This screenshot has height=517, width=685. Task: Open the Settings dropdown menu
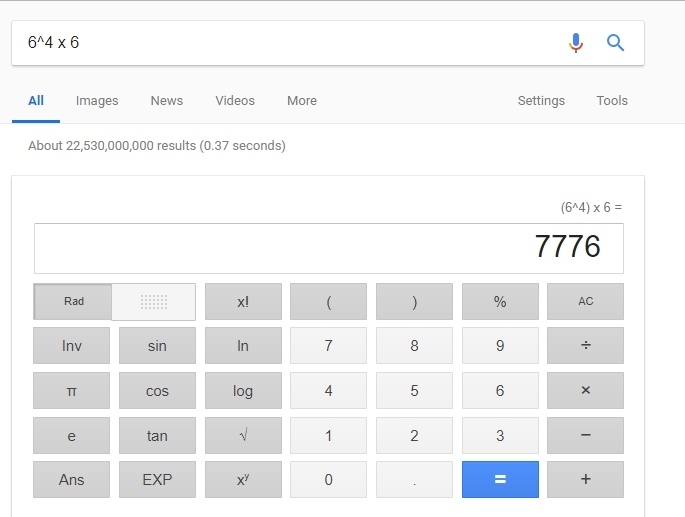click(541, 101)
